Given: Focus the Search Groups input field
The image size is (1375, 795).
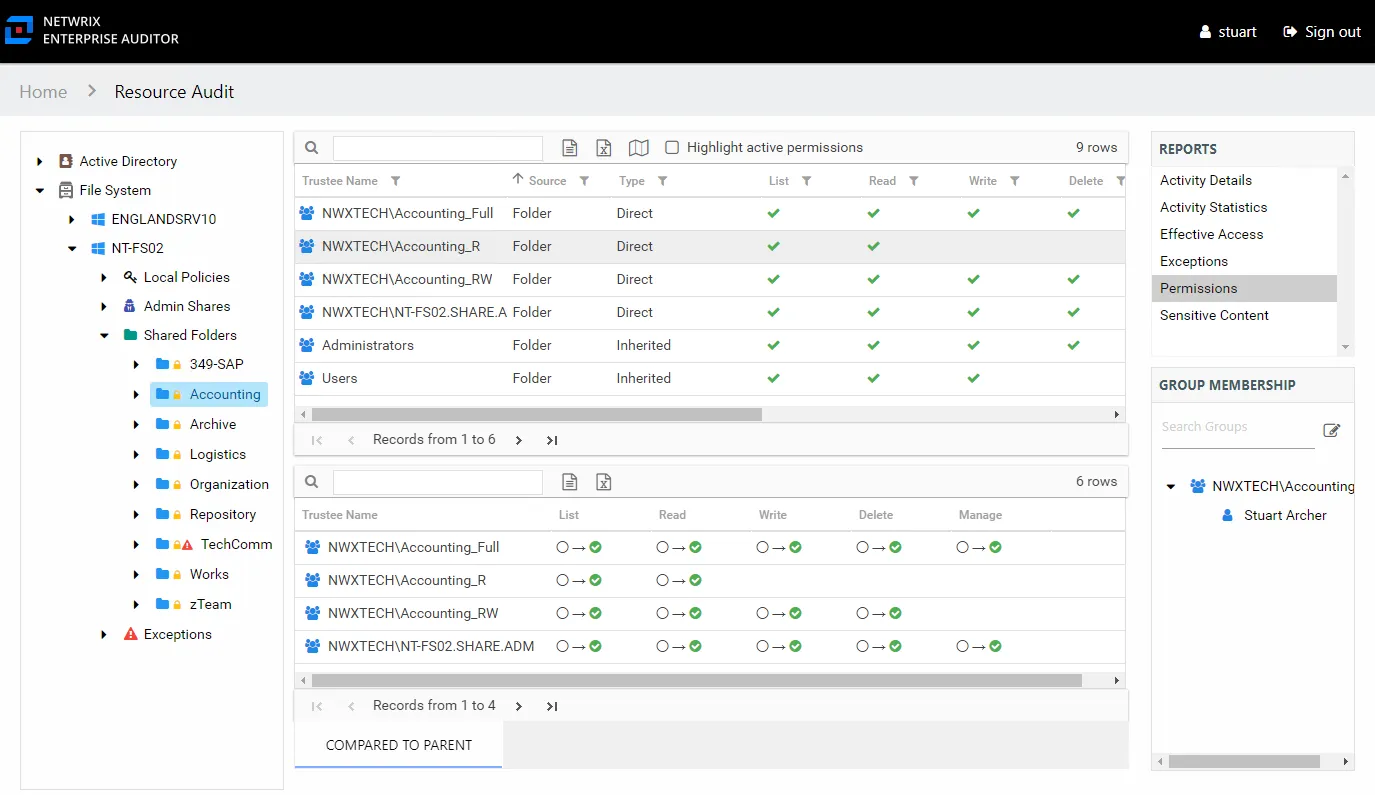Looking at the screenshot, I should tap(1237, 428).
